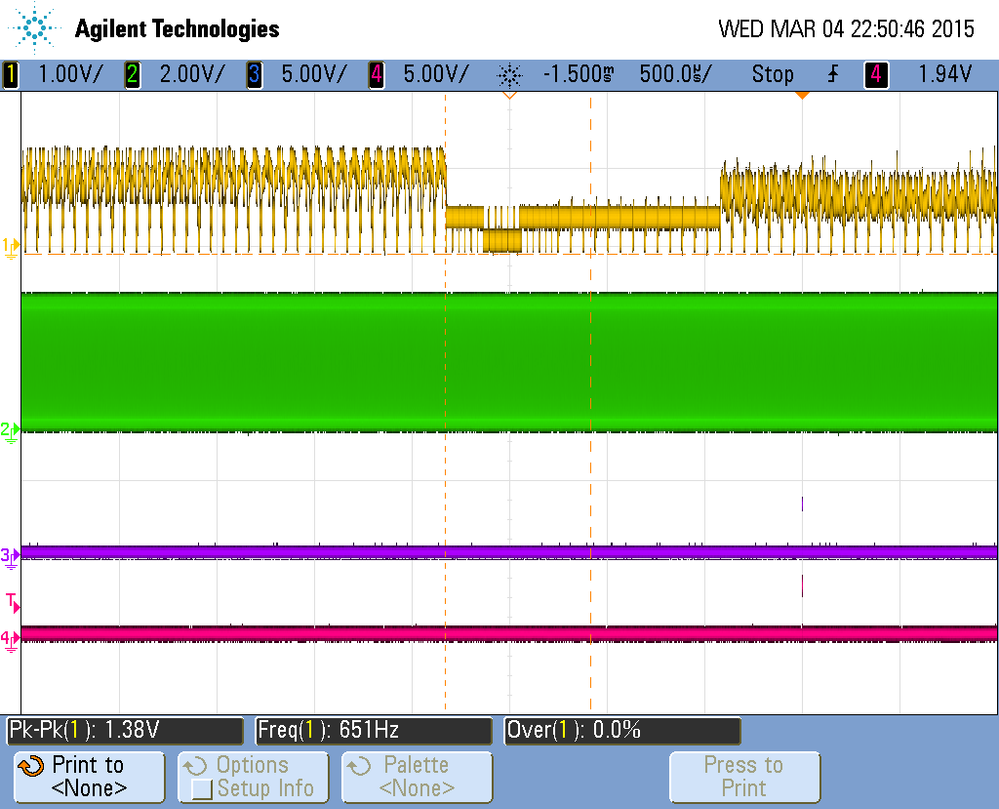Viewport: 999px width, 809px height.
Task: Select the channel 2 green indicator
Action: click(x=132, y=75)
